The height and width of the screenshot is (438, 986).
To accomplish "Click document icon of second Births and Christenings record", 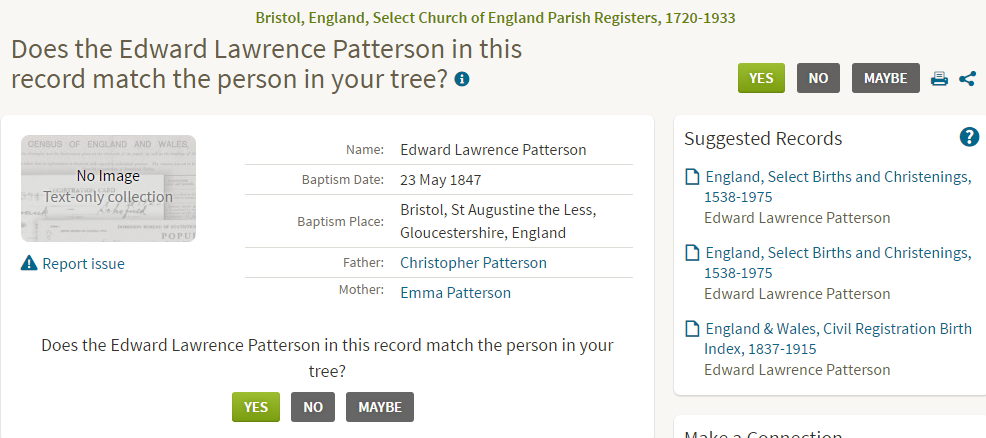I will click(x=692, y=253).
